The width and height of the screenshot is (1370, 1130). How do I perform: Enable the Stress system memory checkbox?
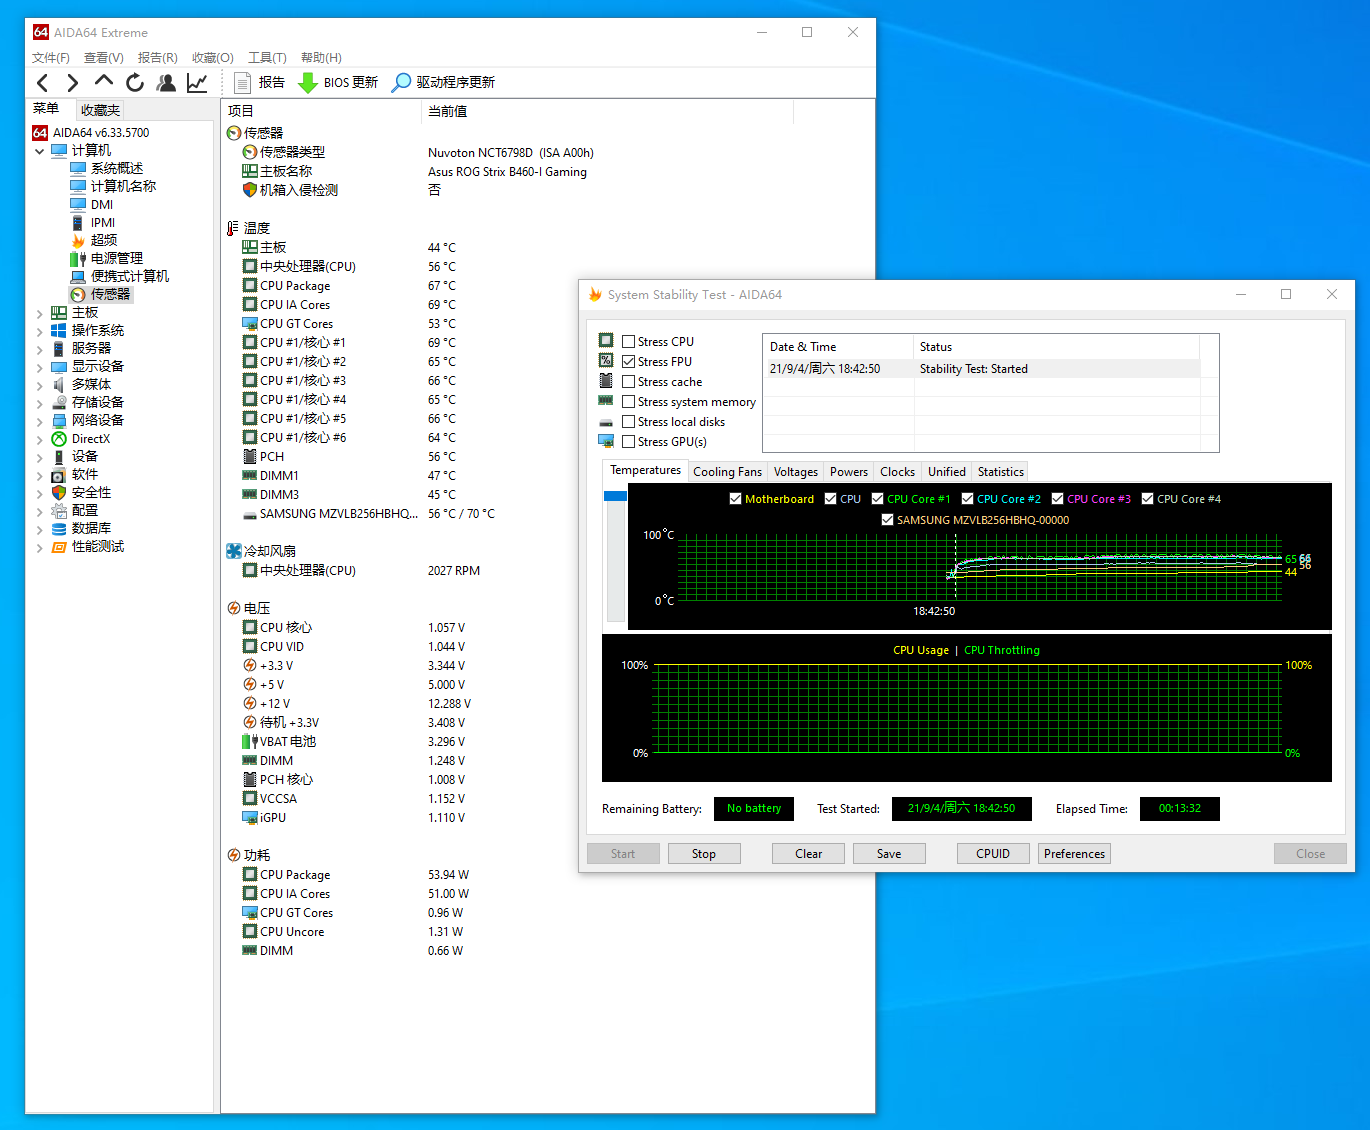pos(628,401)
